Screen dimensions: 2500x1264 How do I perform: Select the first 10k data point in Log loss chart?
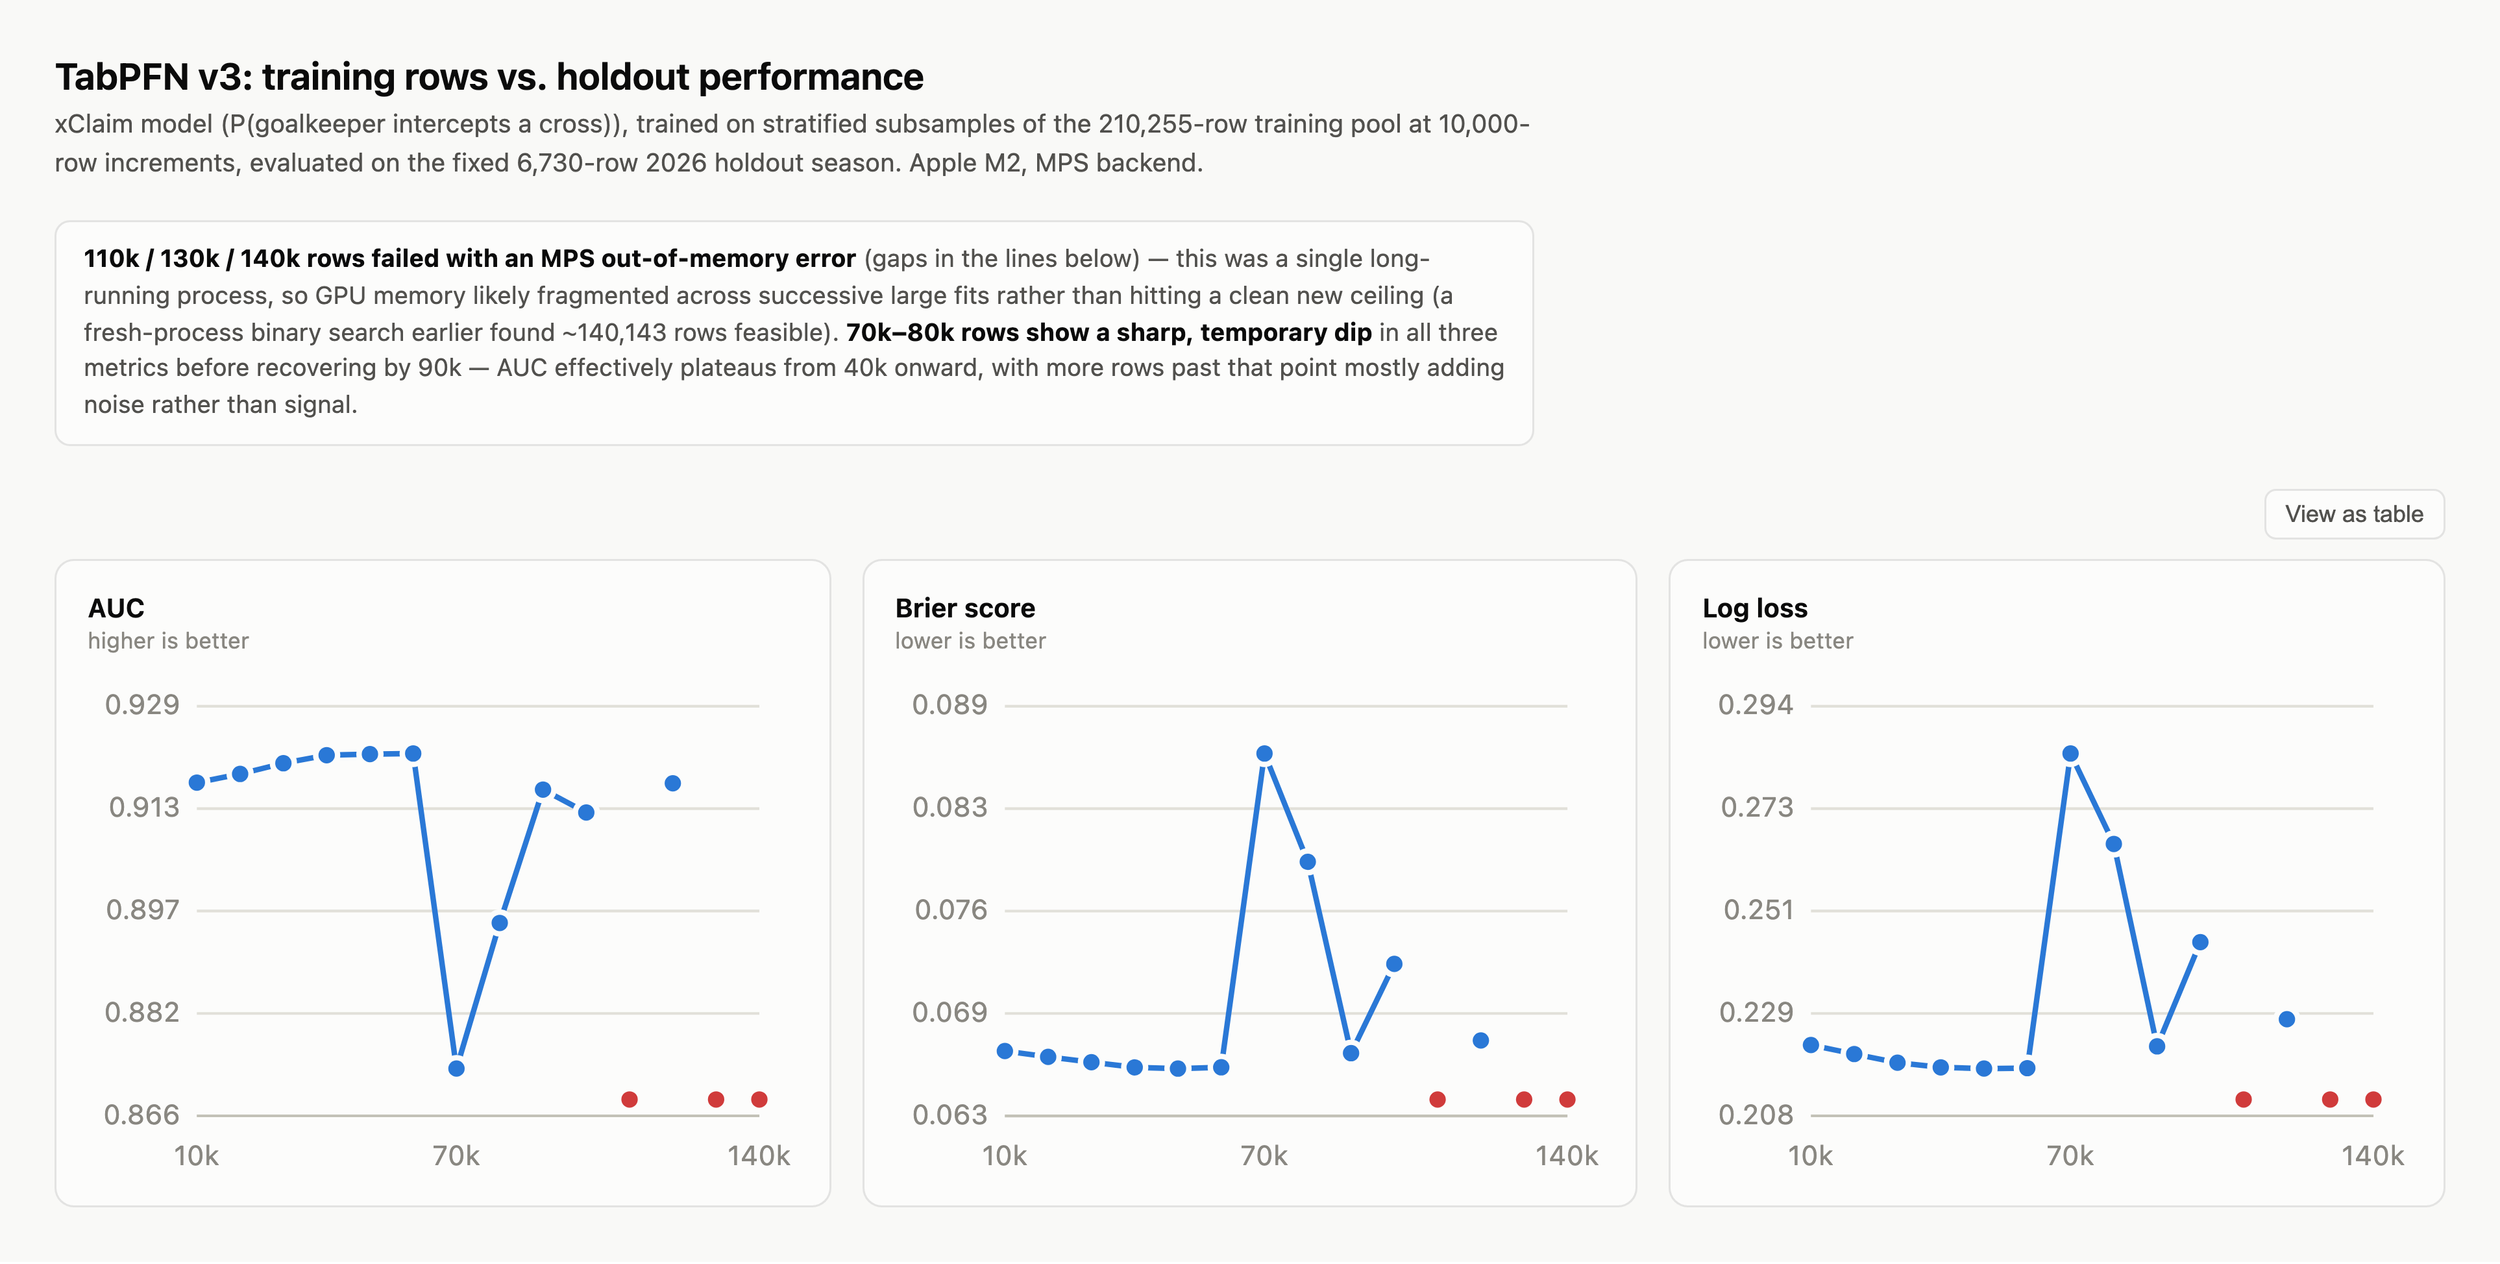click(x=1811, y=1045)
